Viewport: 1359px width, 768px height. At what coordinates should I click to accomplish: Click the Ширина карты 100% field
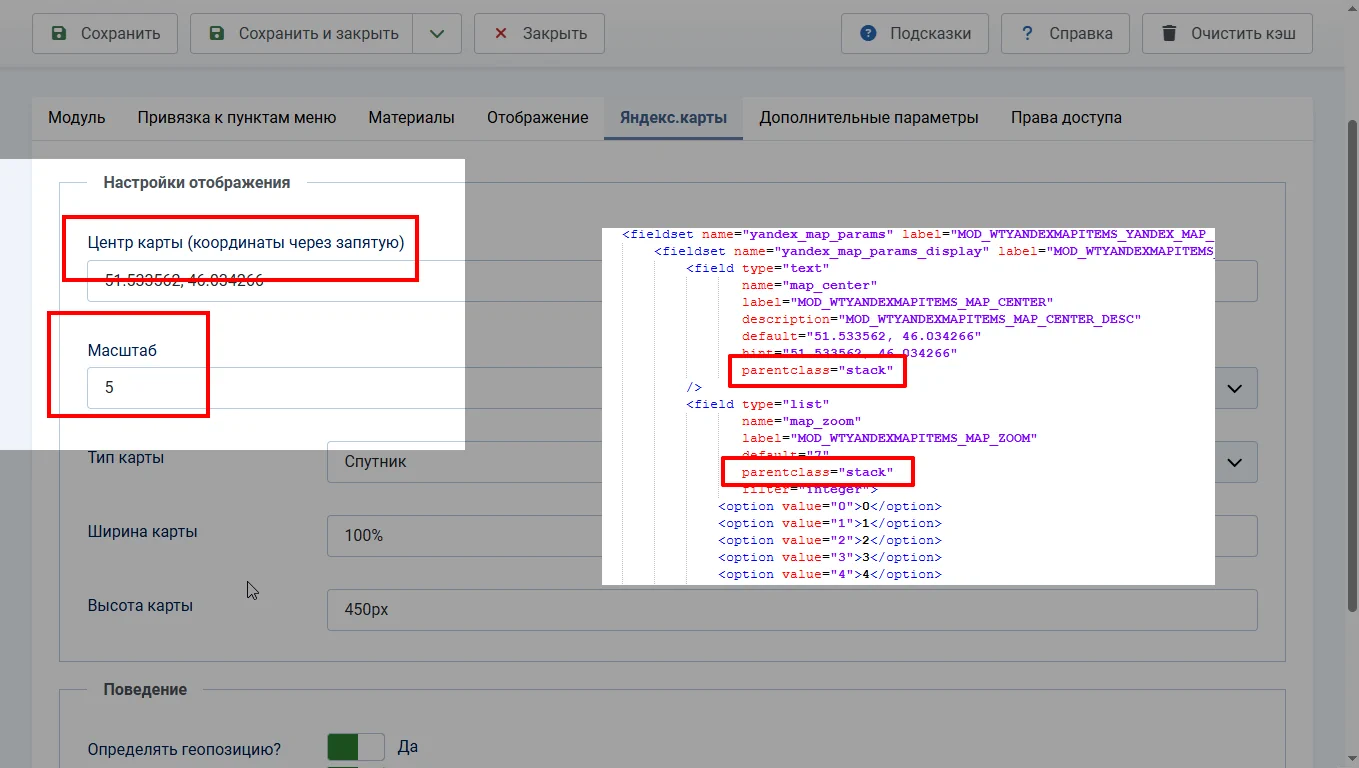pos(792,536)
